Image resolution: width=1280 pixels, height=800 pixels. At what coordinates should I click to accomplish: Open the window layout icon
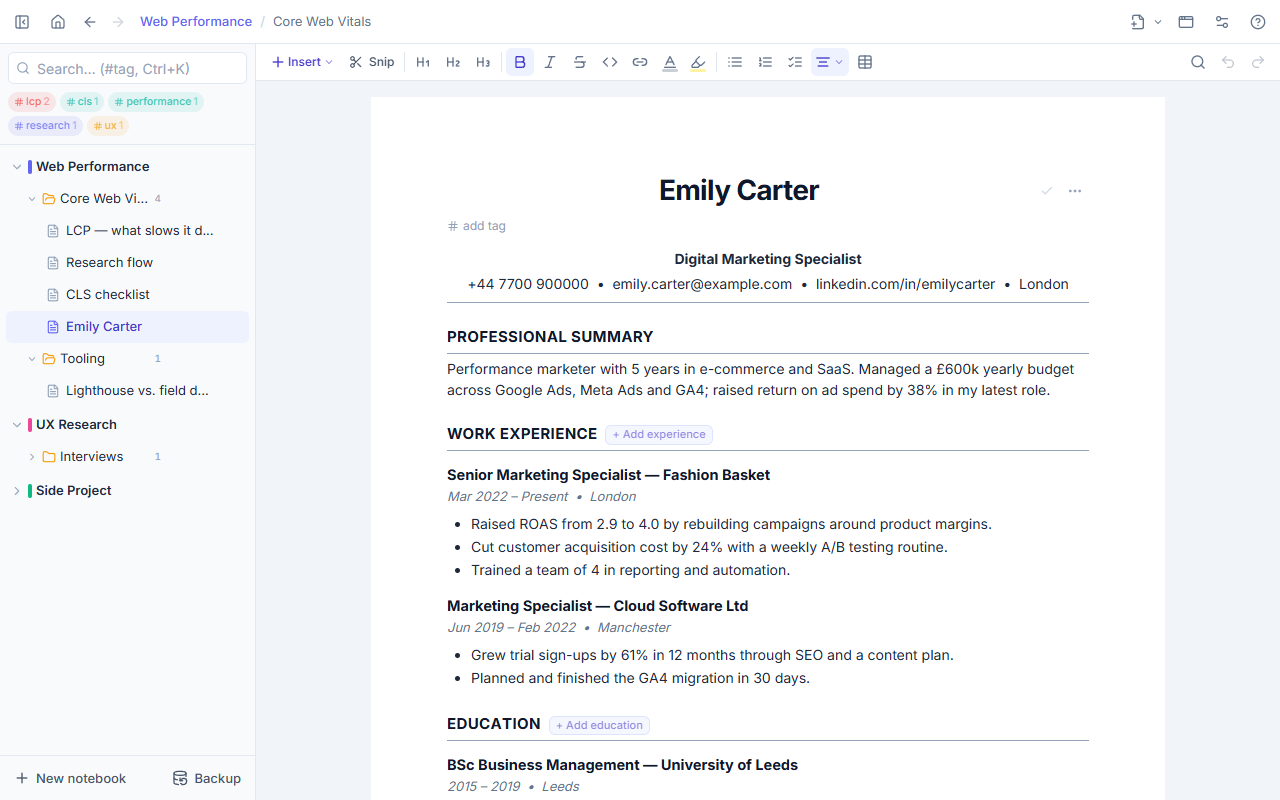pos(1186,22)
